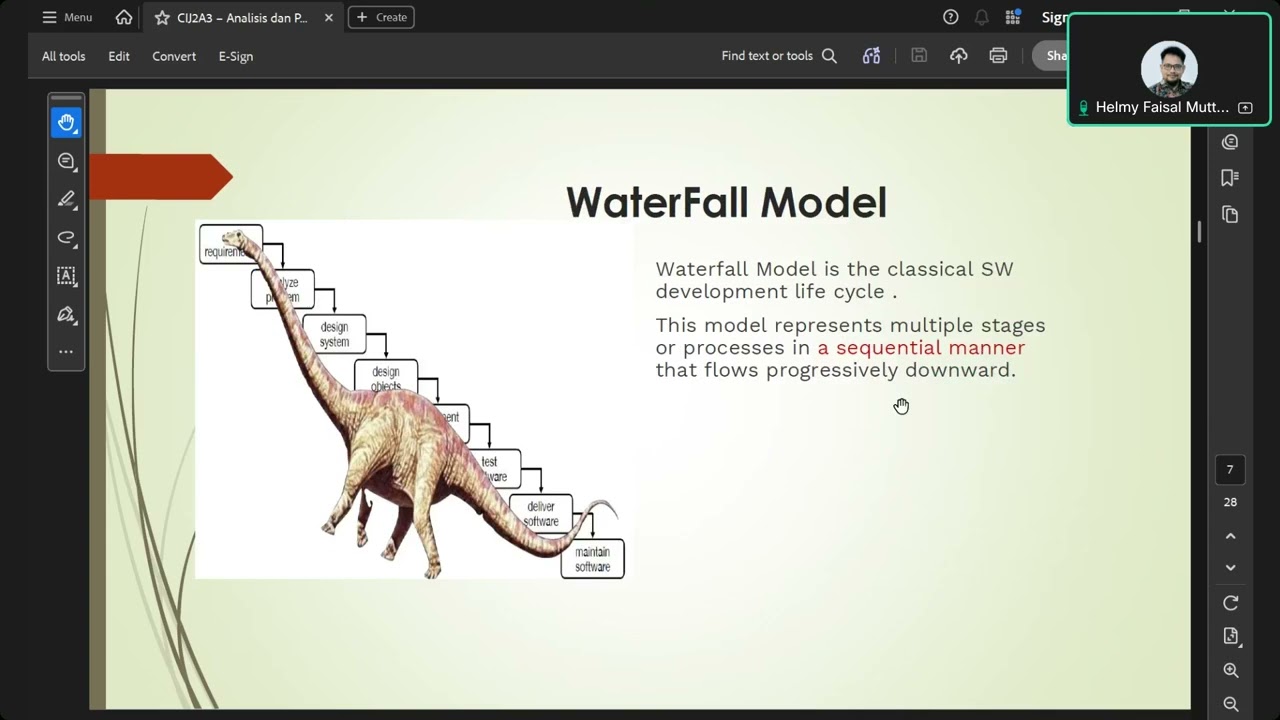Image resolution: width=1280 pixels, height=720 pixels.
Task: Select the Highlight pen tool
Action: point(66,199)
